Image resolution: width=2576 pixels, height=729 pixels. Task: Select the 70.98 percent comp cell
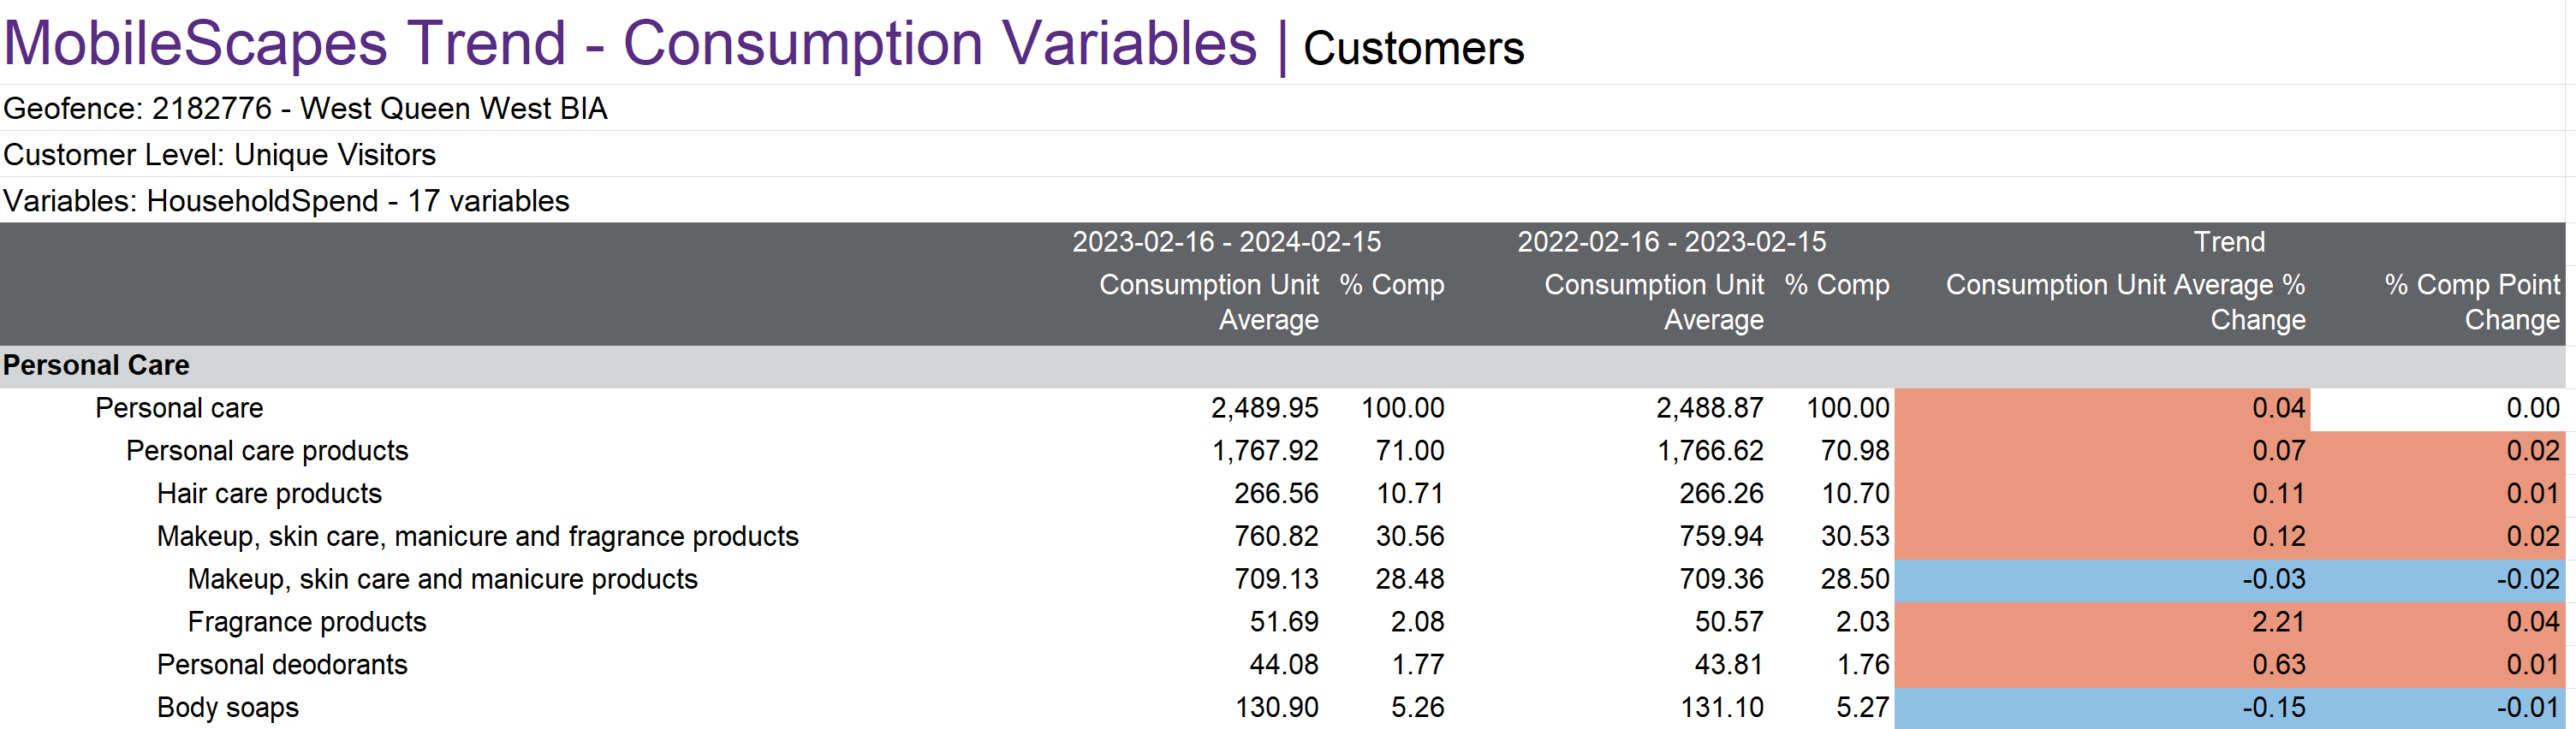point(1855,451)
